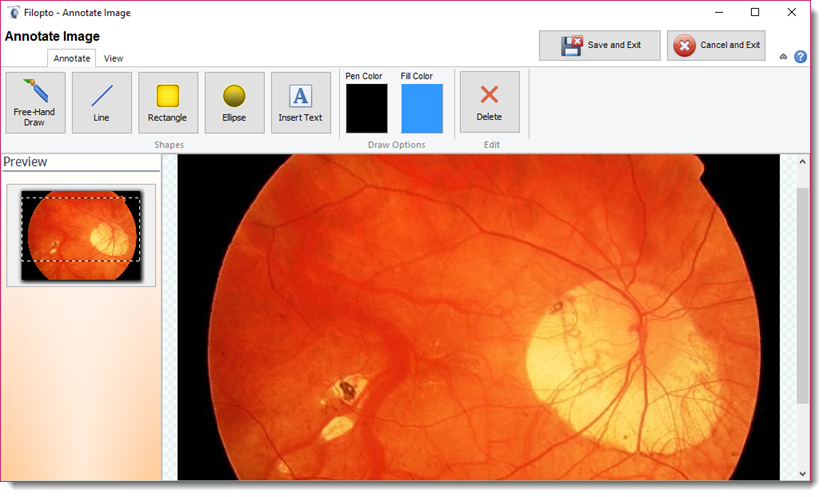
Task: Minimize the Annotate Image window
Action: pyautogui.click(x=719, y=12)
